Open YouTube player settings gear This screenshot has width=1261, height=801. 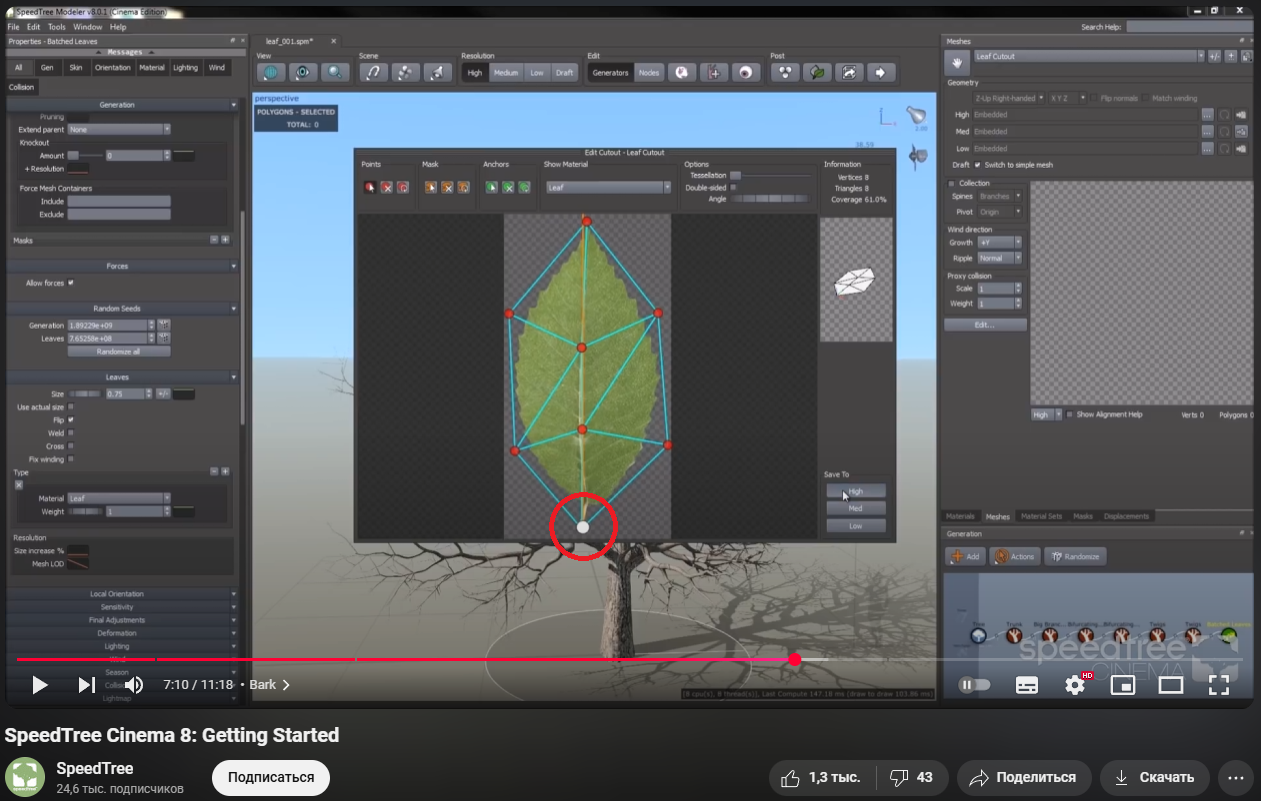(x=1076, y=685)
